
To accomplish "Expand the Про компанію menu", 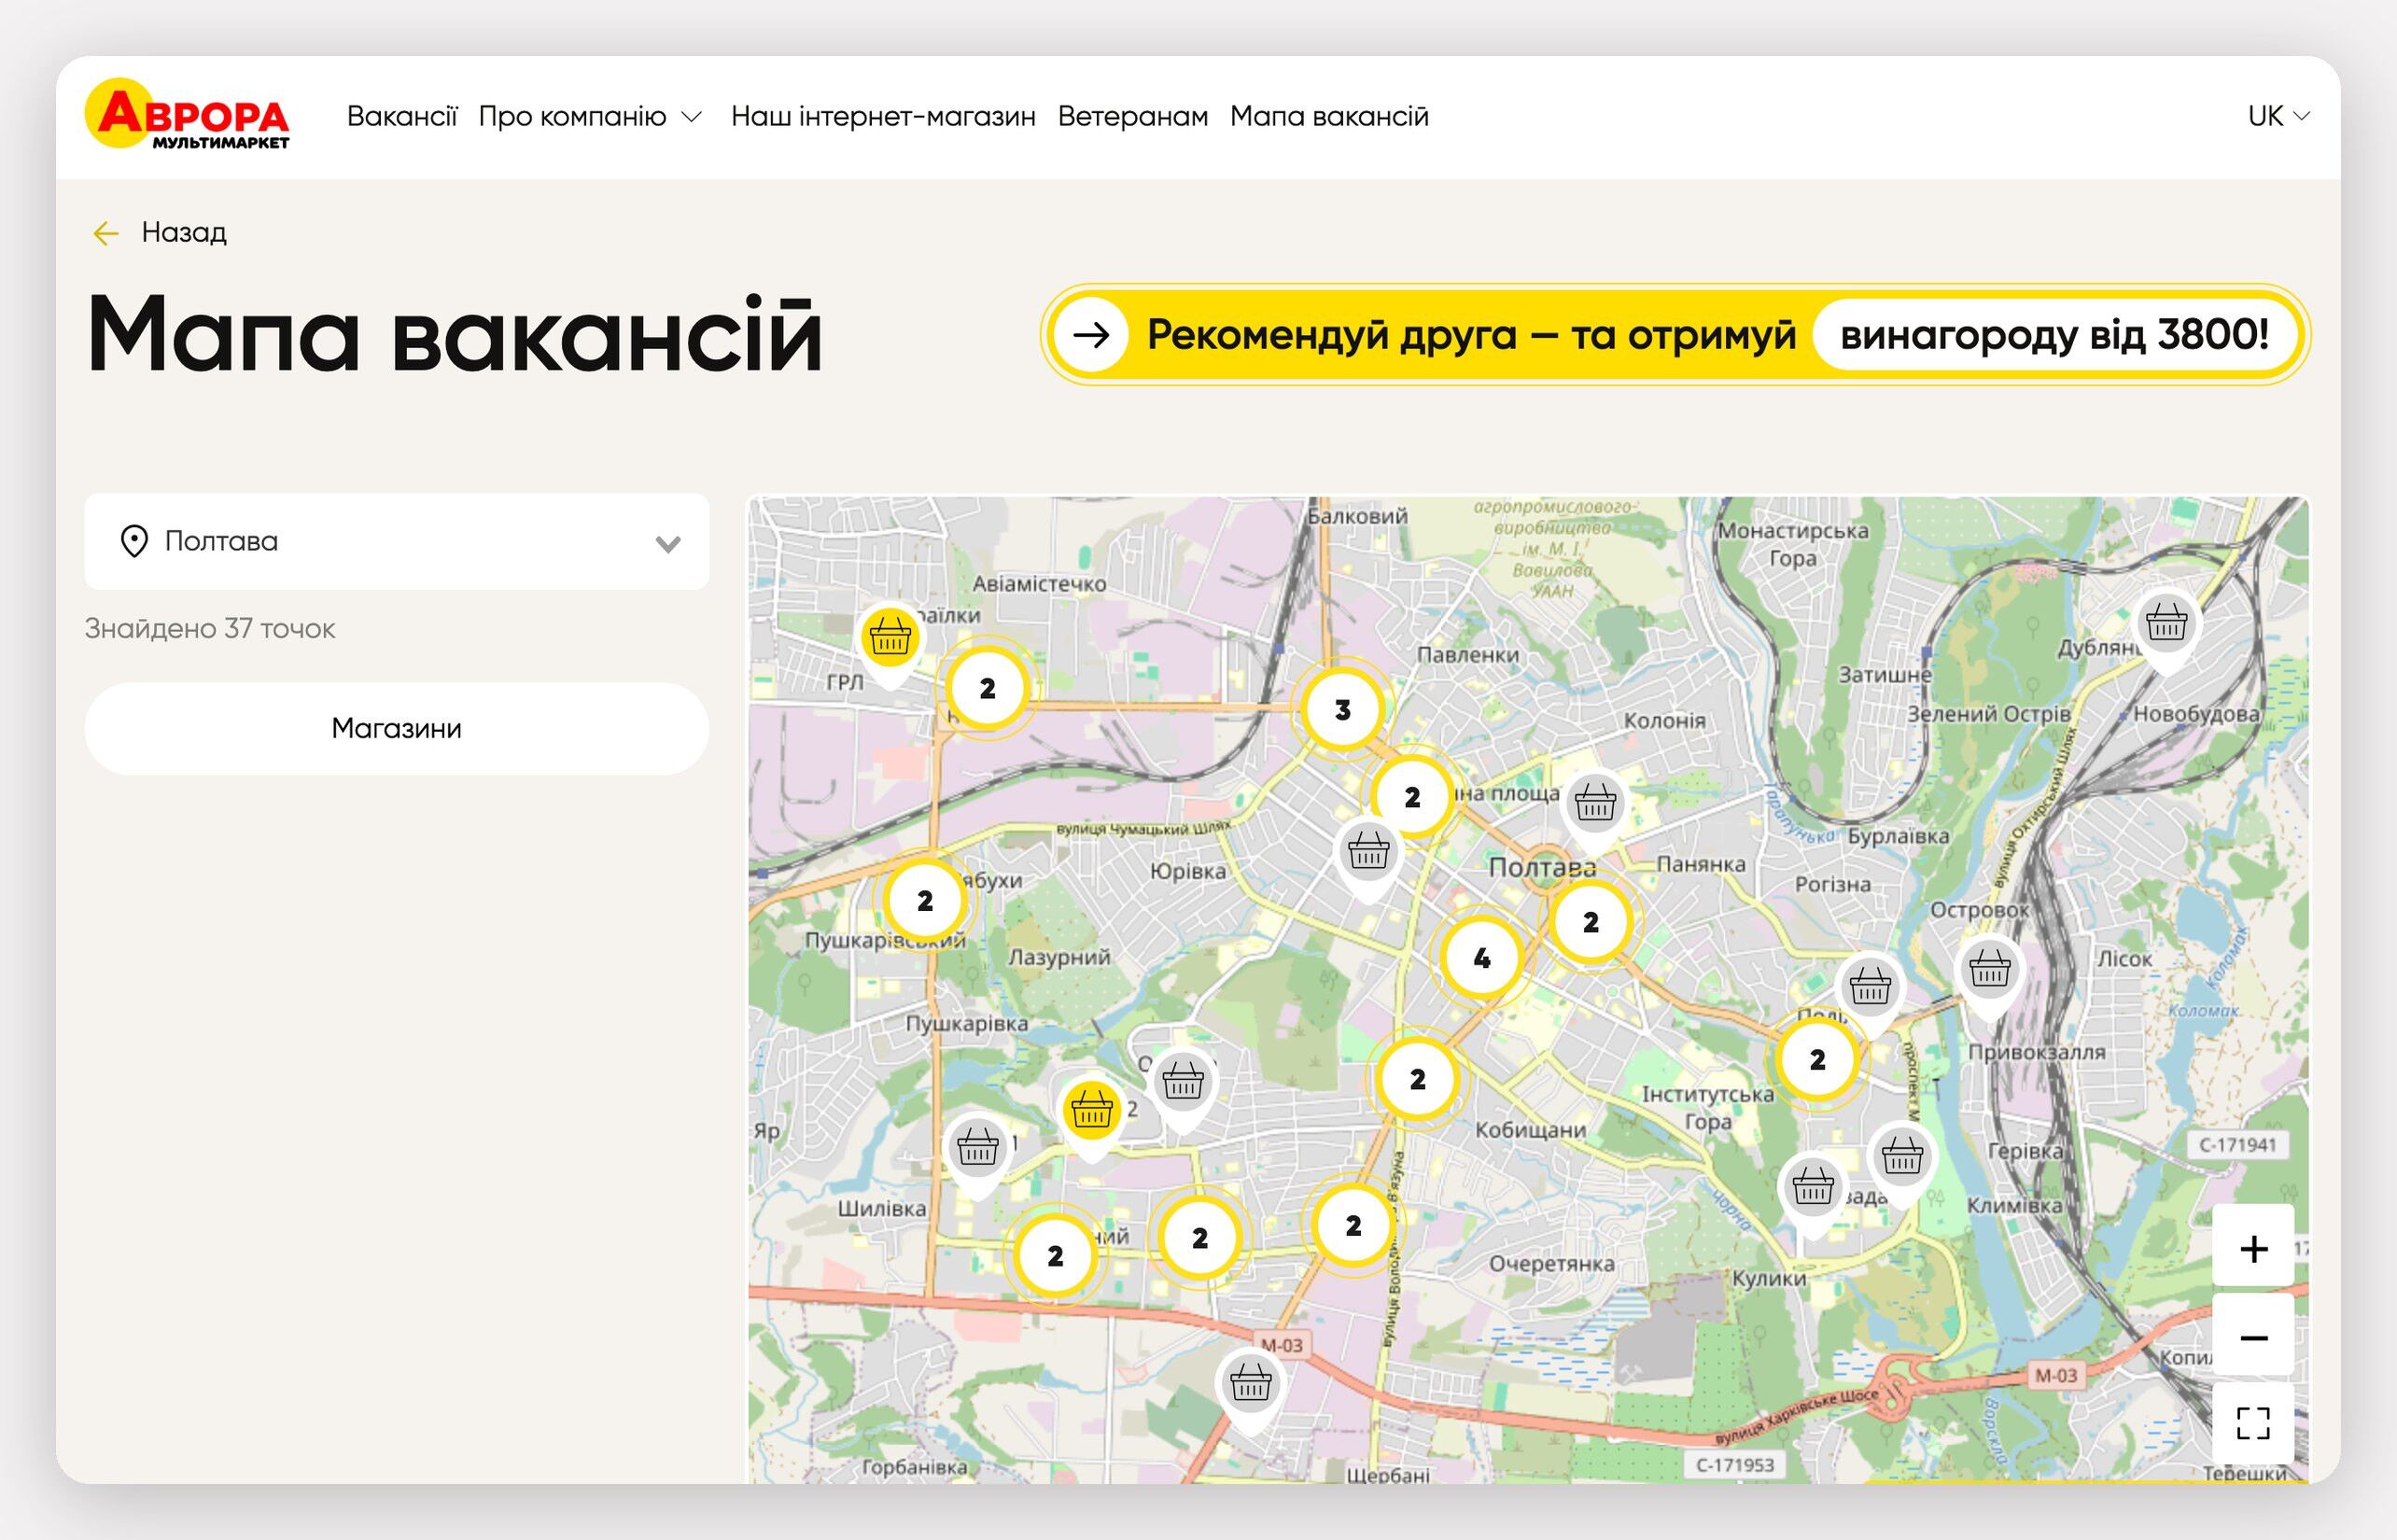I will pyautogui.click(x=590, y=116).
